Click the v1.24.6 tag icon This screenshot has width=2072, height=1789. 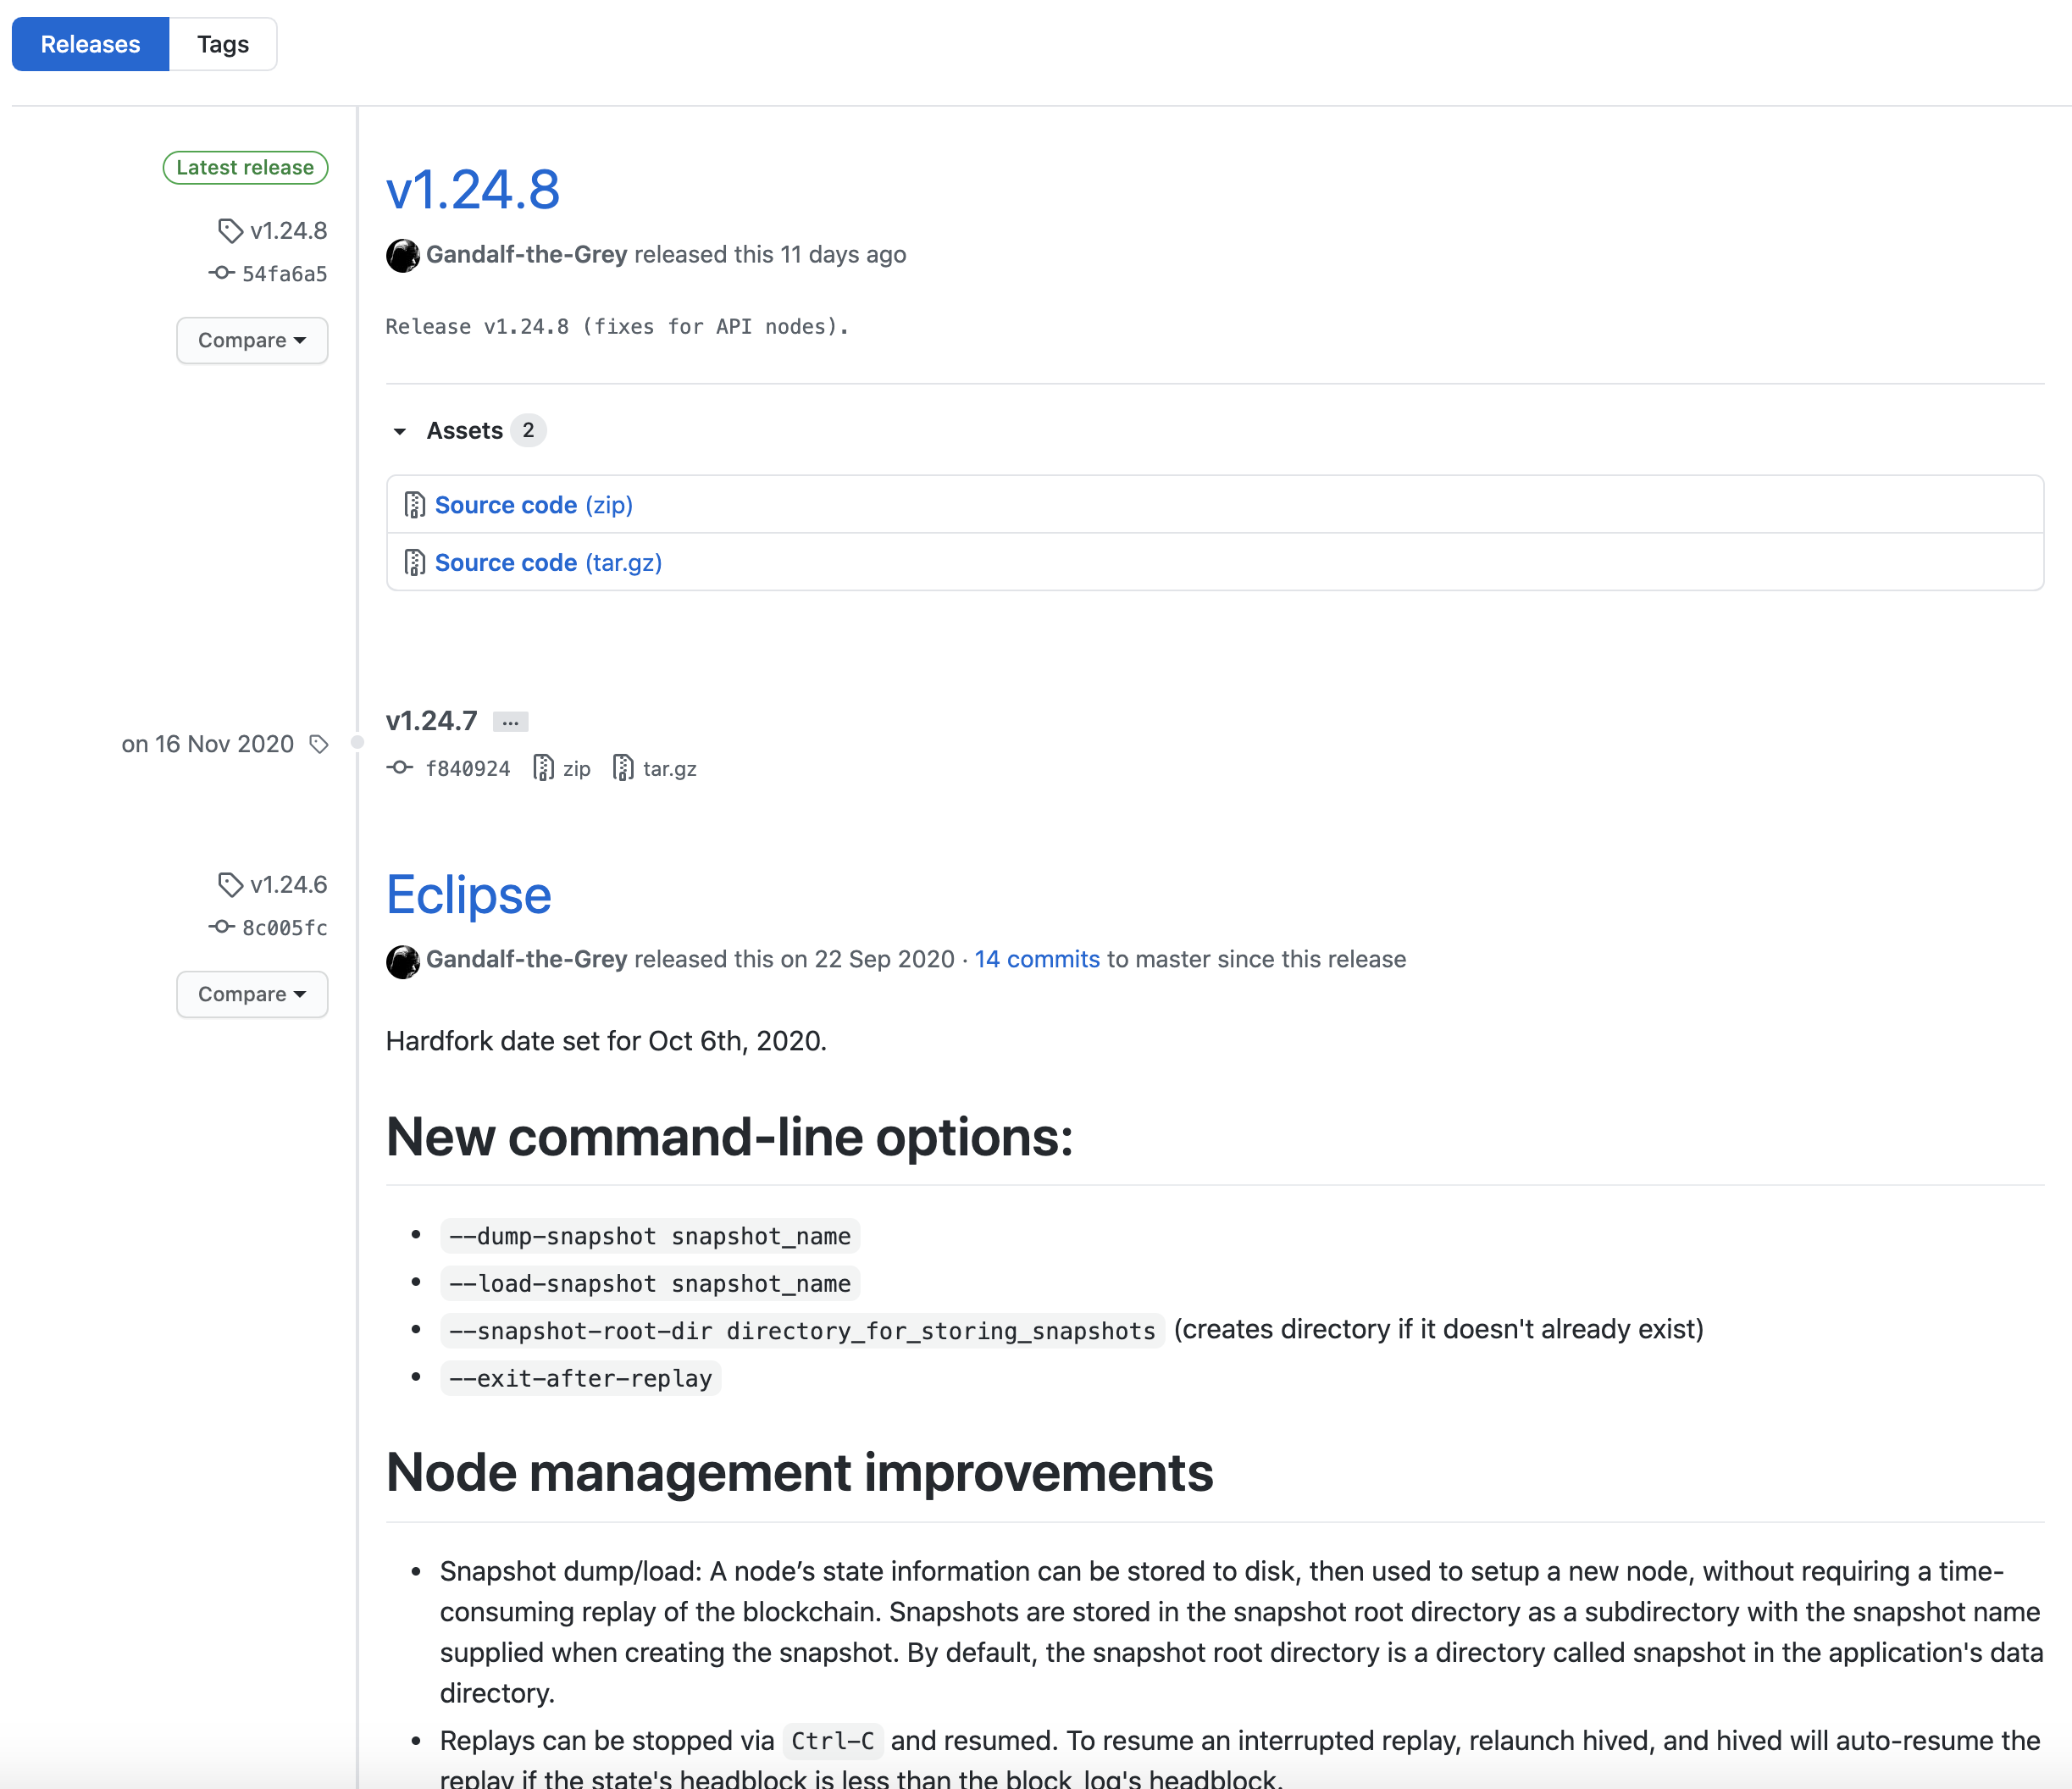(230, 885)
